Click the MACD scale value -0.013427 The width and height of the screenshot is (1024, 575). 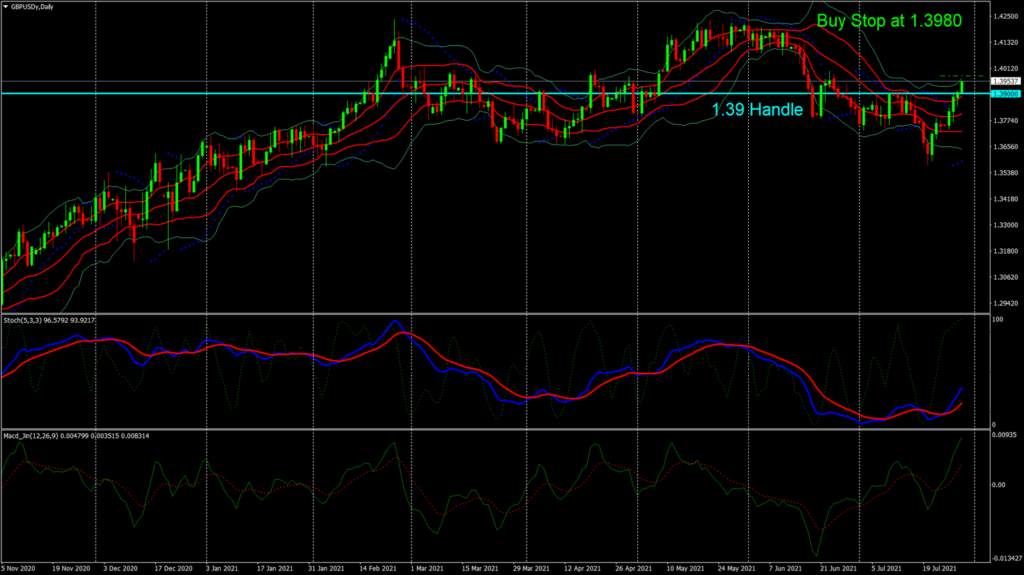pyautogui.click(x=1007, y=559)
